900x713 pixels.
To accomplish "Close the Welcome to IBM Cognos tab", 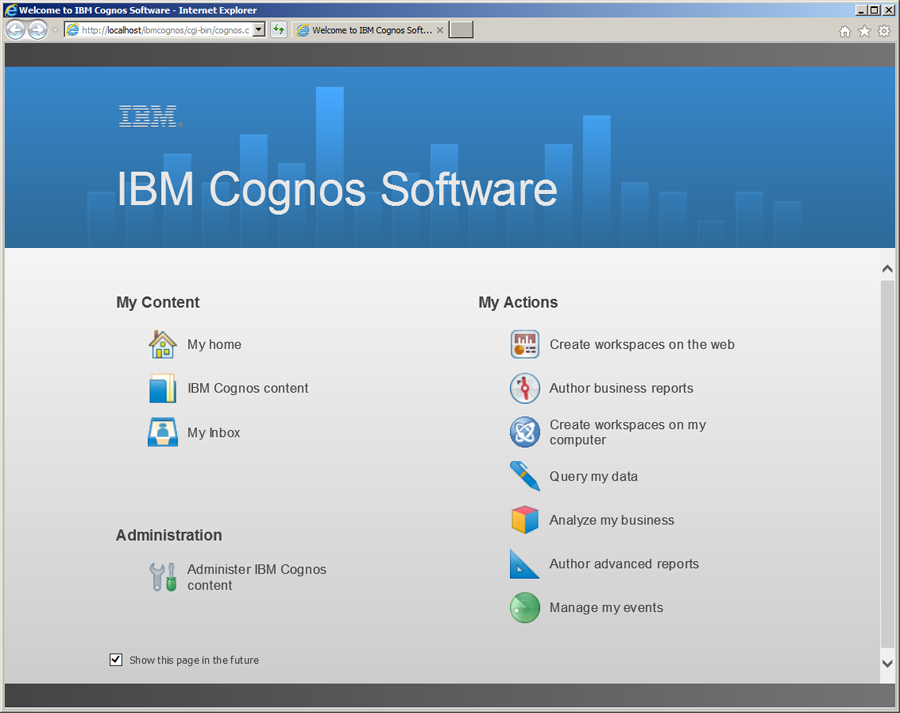I will click(440, 30).
